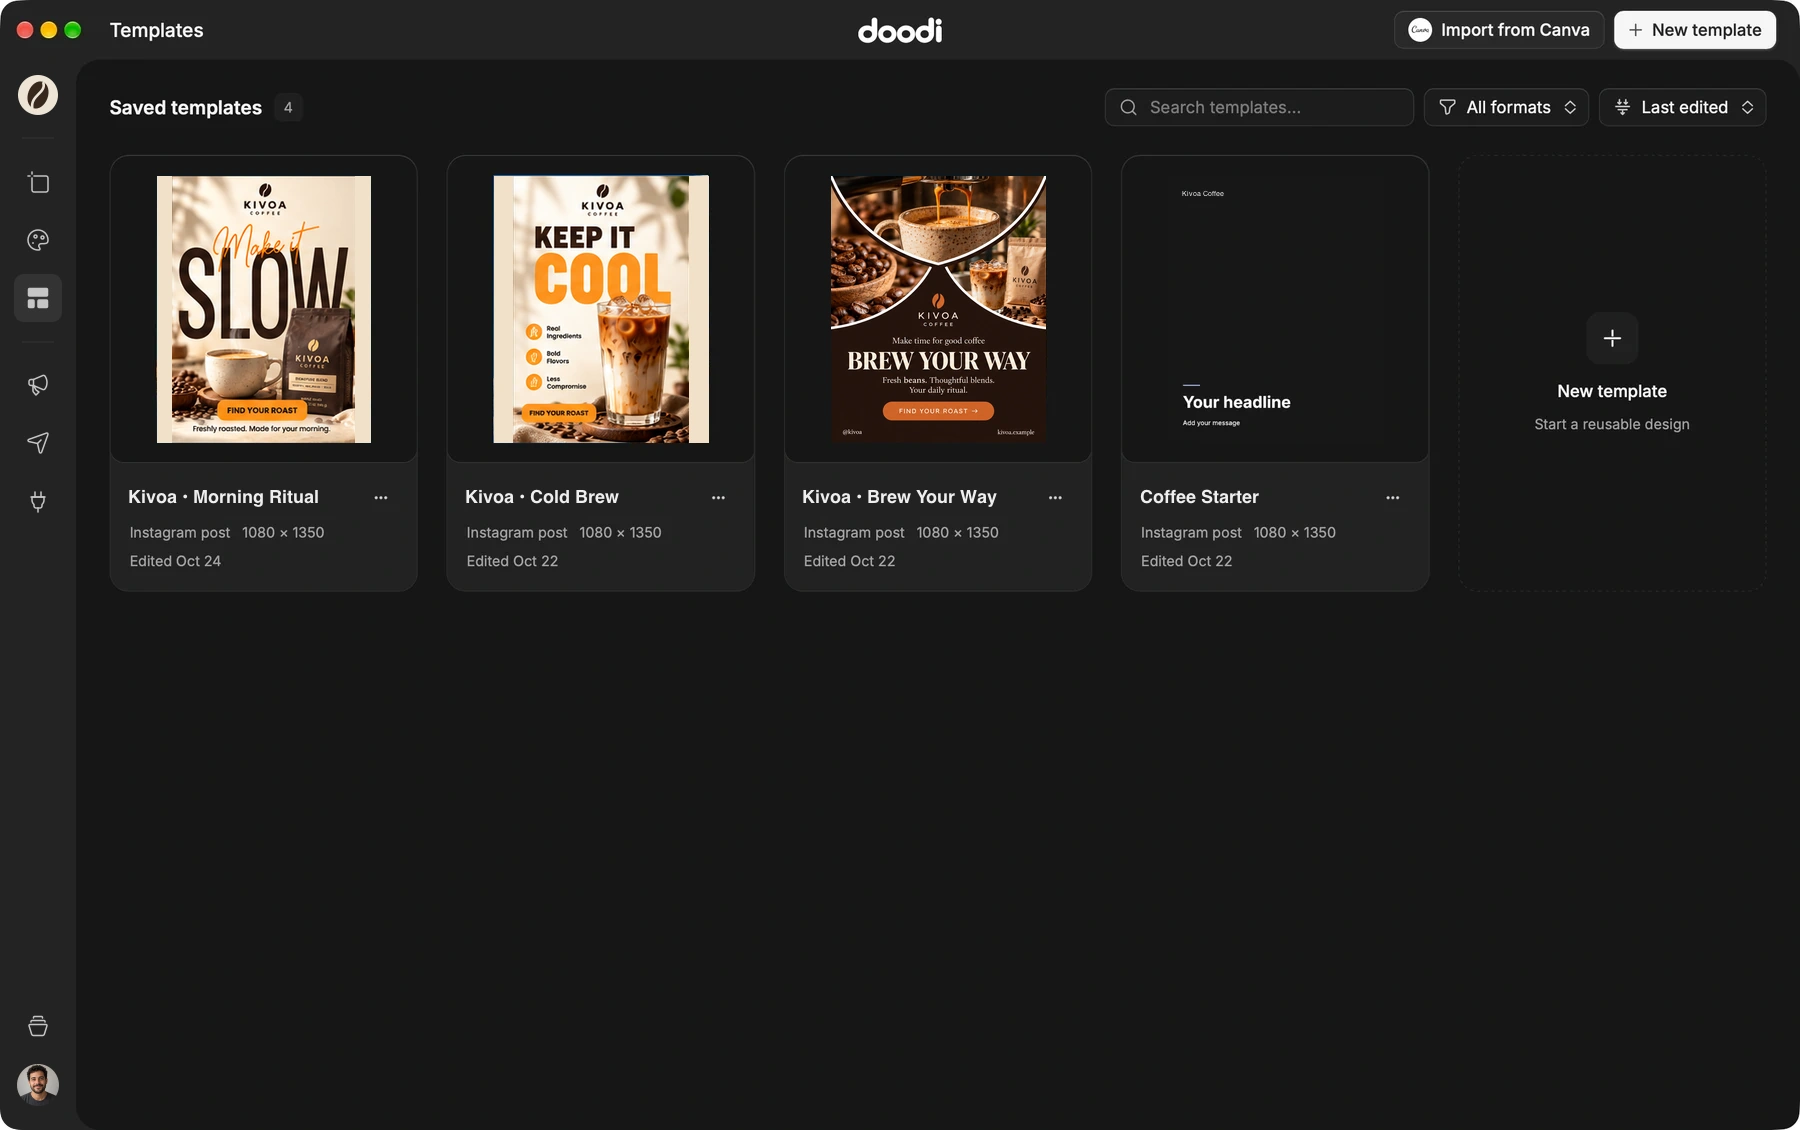Open the user profile avatar
1800x1130 pixels.
click(x=38, y=1084)
